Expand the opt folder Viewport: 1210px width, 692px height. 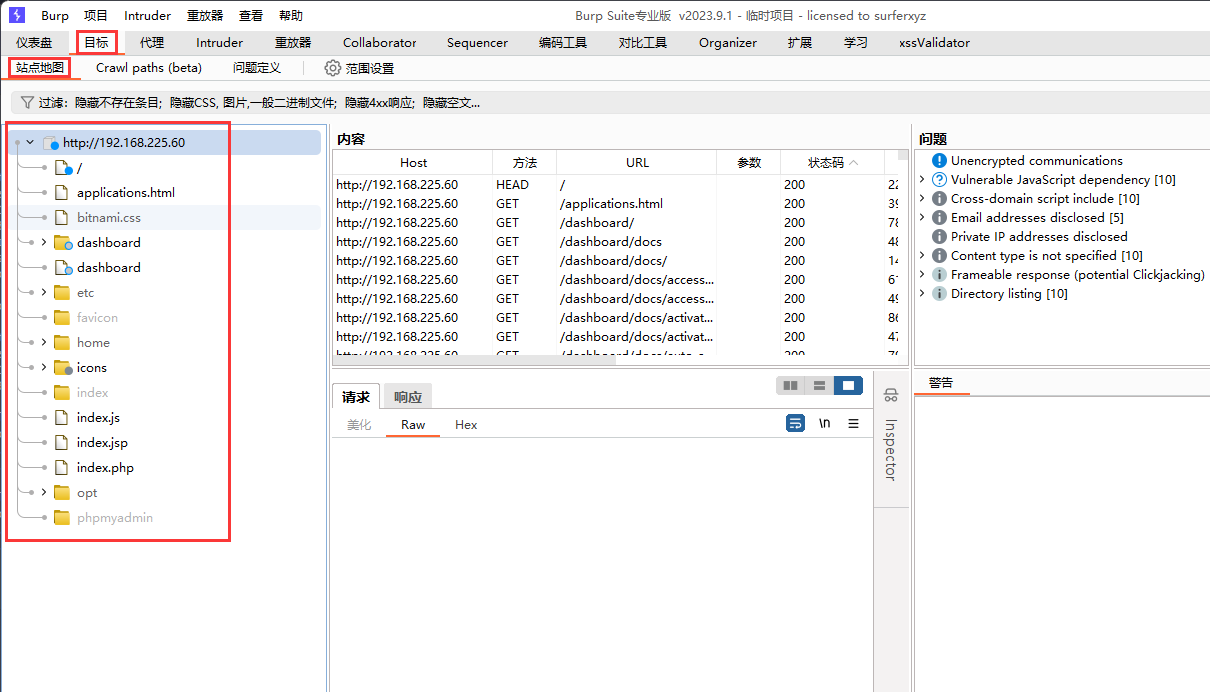coord(44,493)
